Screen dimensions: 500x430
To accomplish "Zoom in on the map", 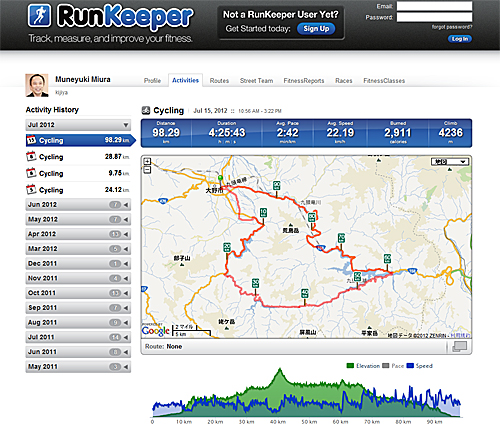I will pyautogui.click(x=147, y=161).
